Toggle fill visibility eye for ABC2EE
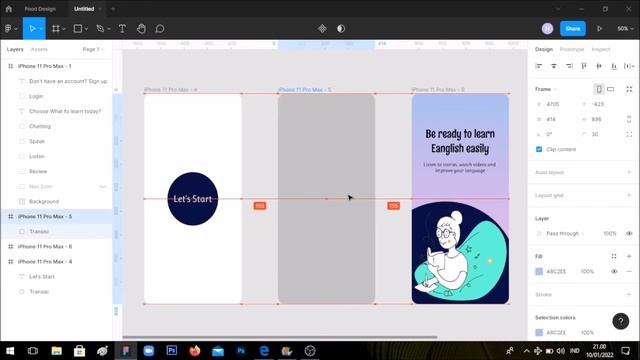The image size is (640, 360). pos(614,271)
